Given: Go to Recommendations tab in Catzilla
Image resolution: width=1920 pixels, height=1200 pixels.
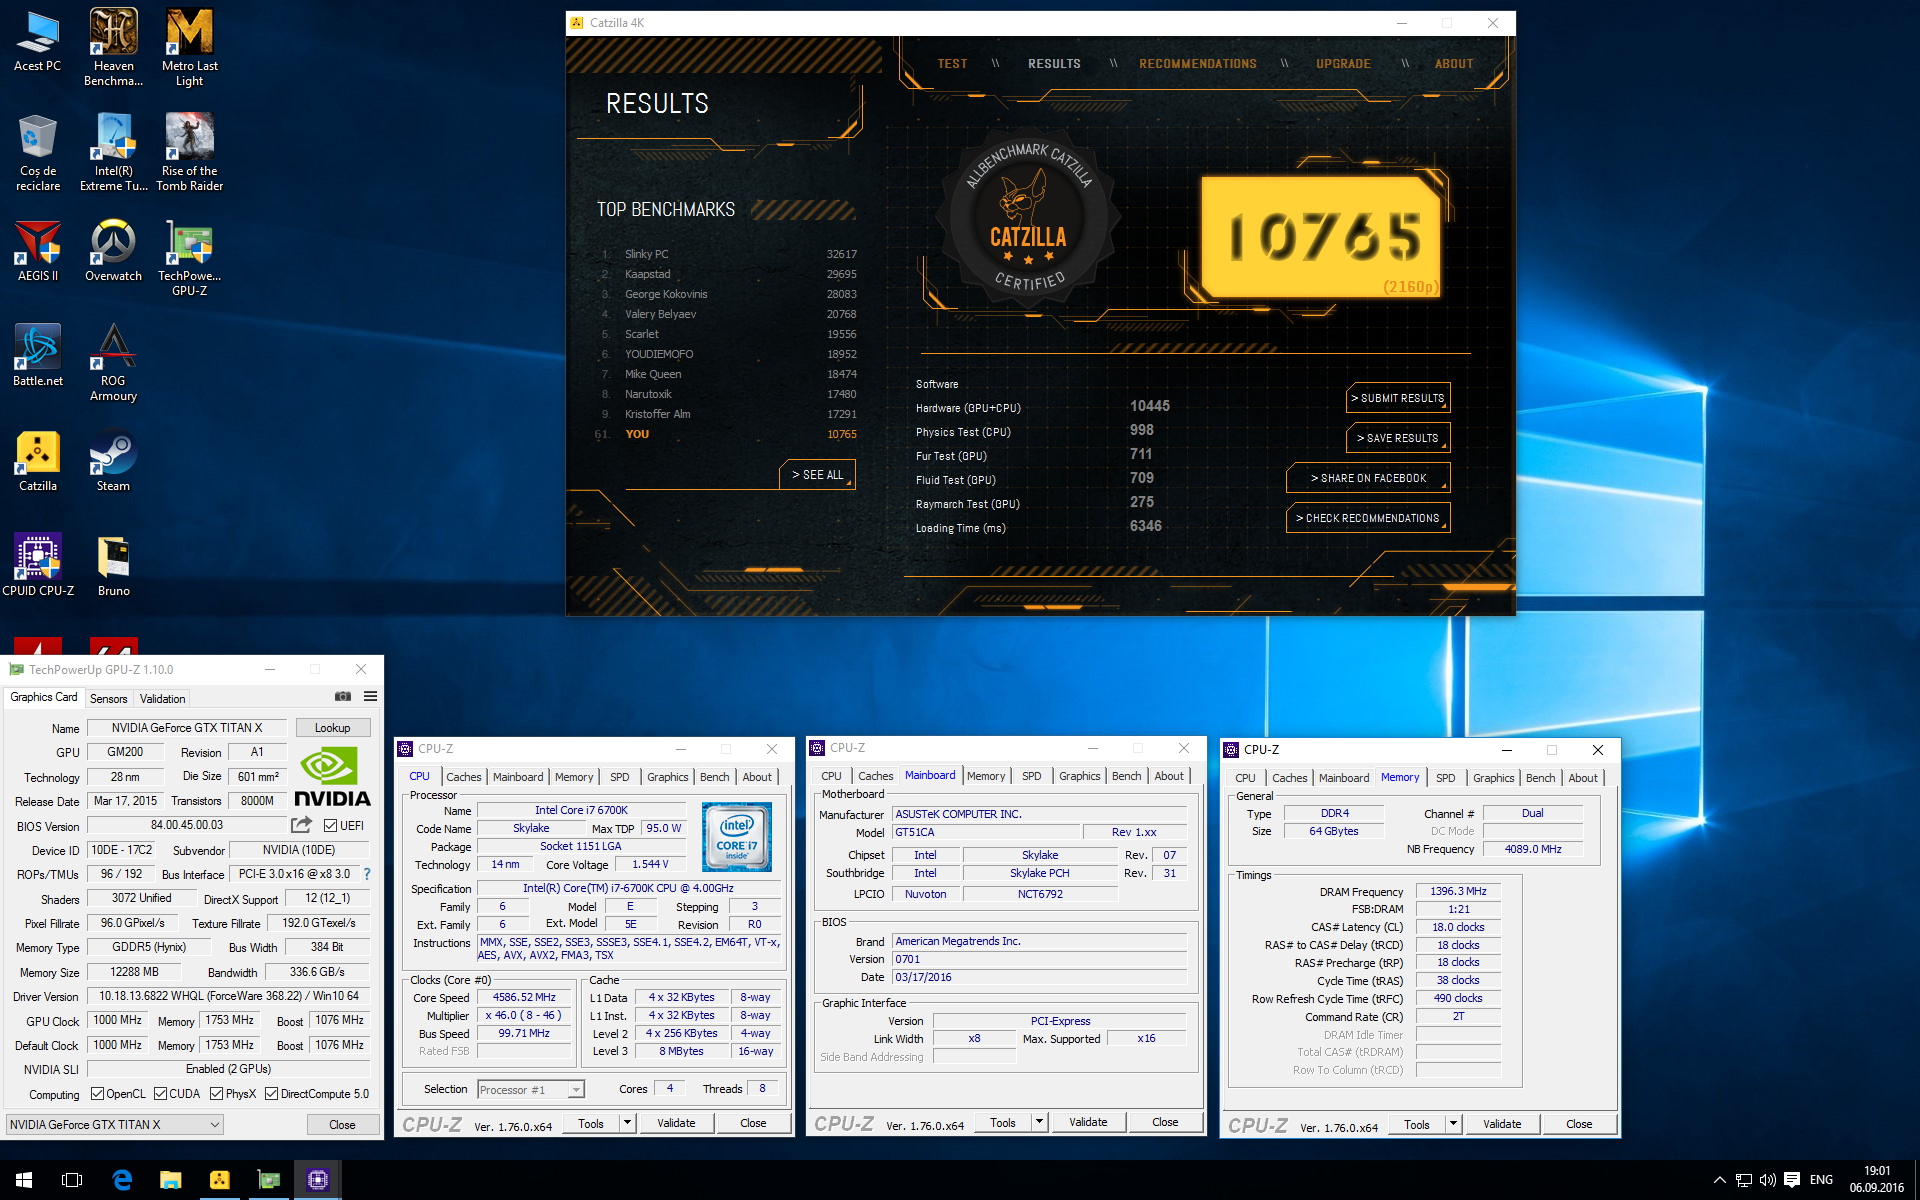Looking at the screenshot, I should coord(1198,64).
